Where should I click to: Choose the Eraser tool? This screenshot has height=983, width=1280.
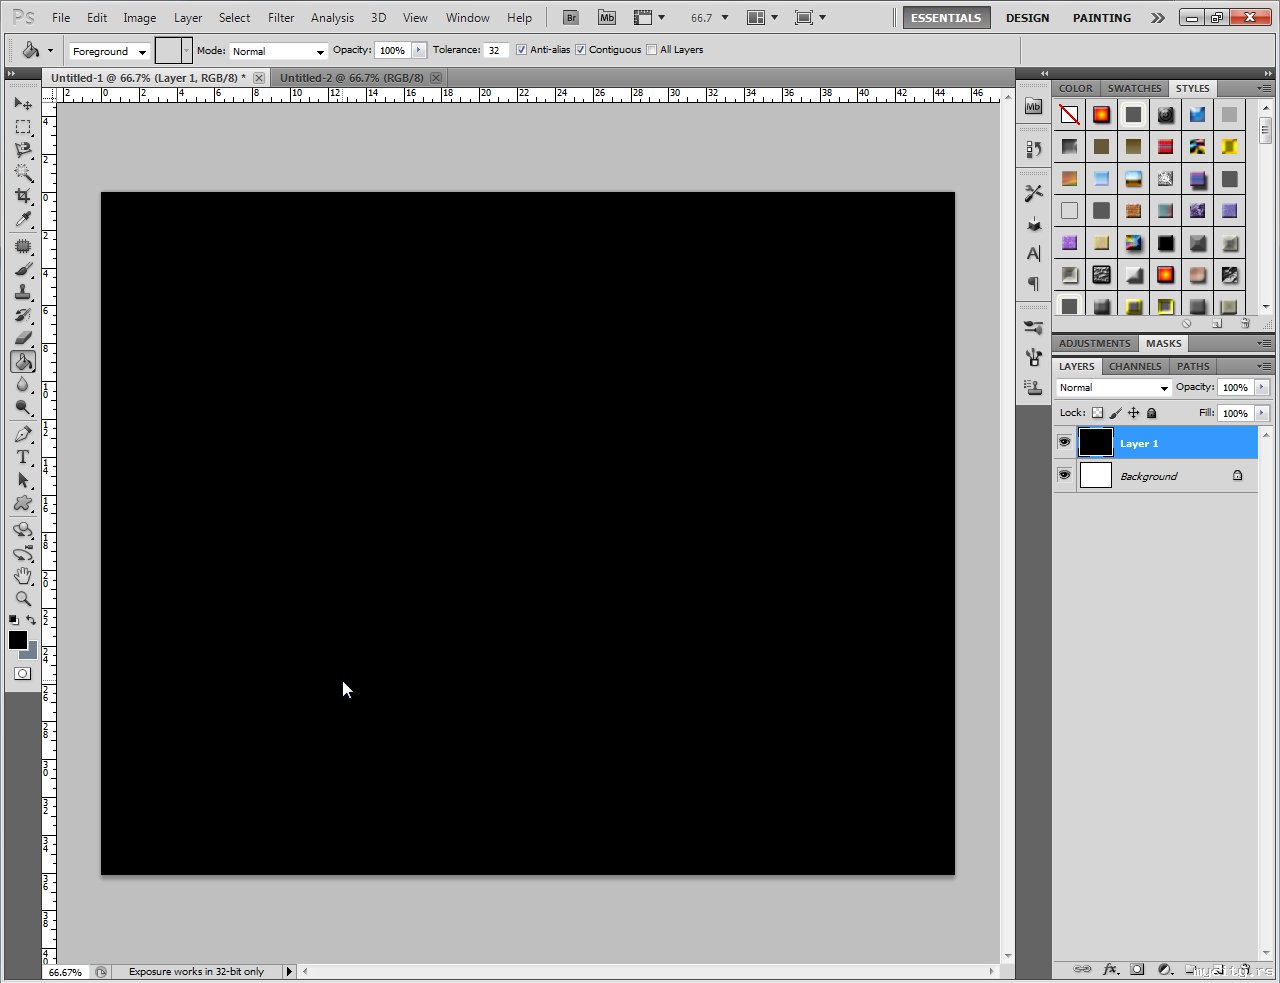coord(23,338)
